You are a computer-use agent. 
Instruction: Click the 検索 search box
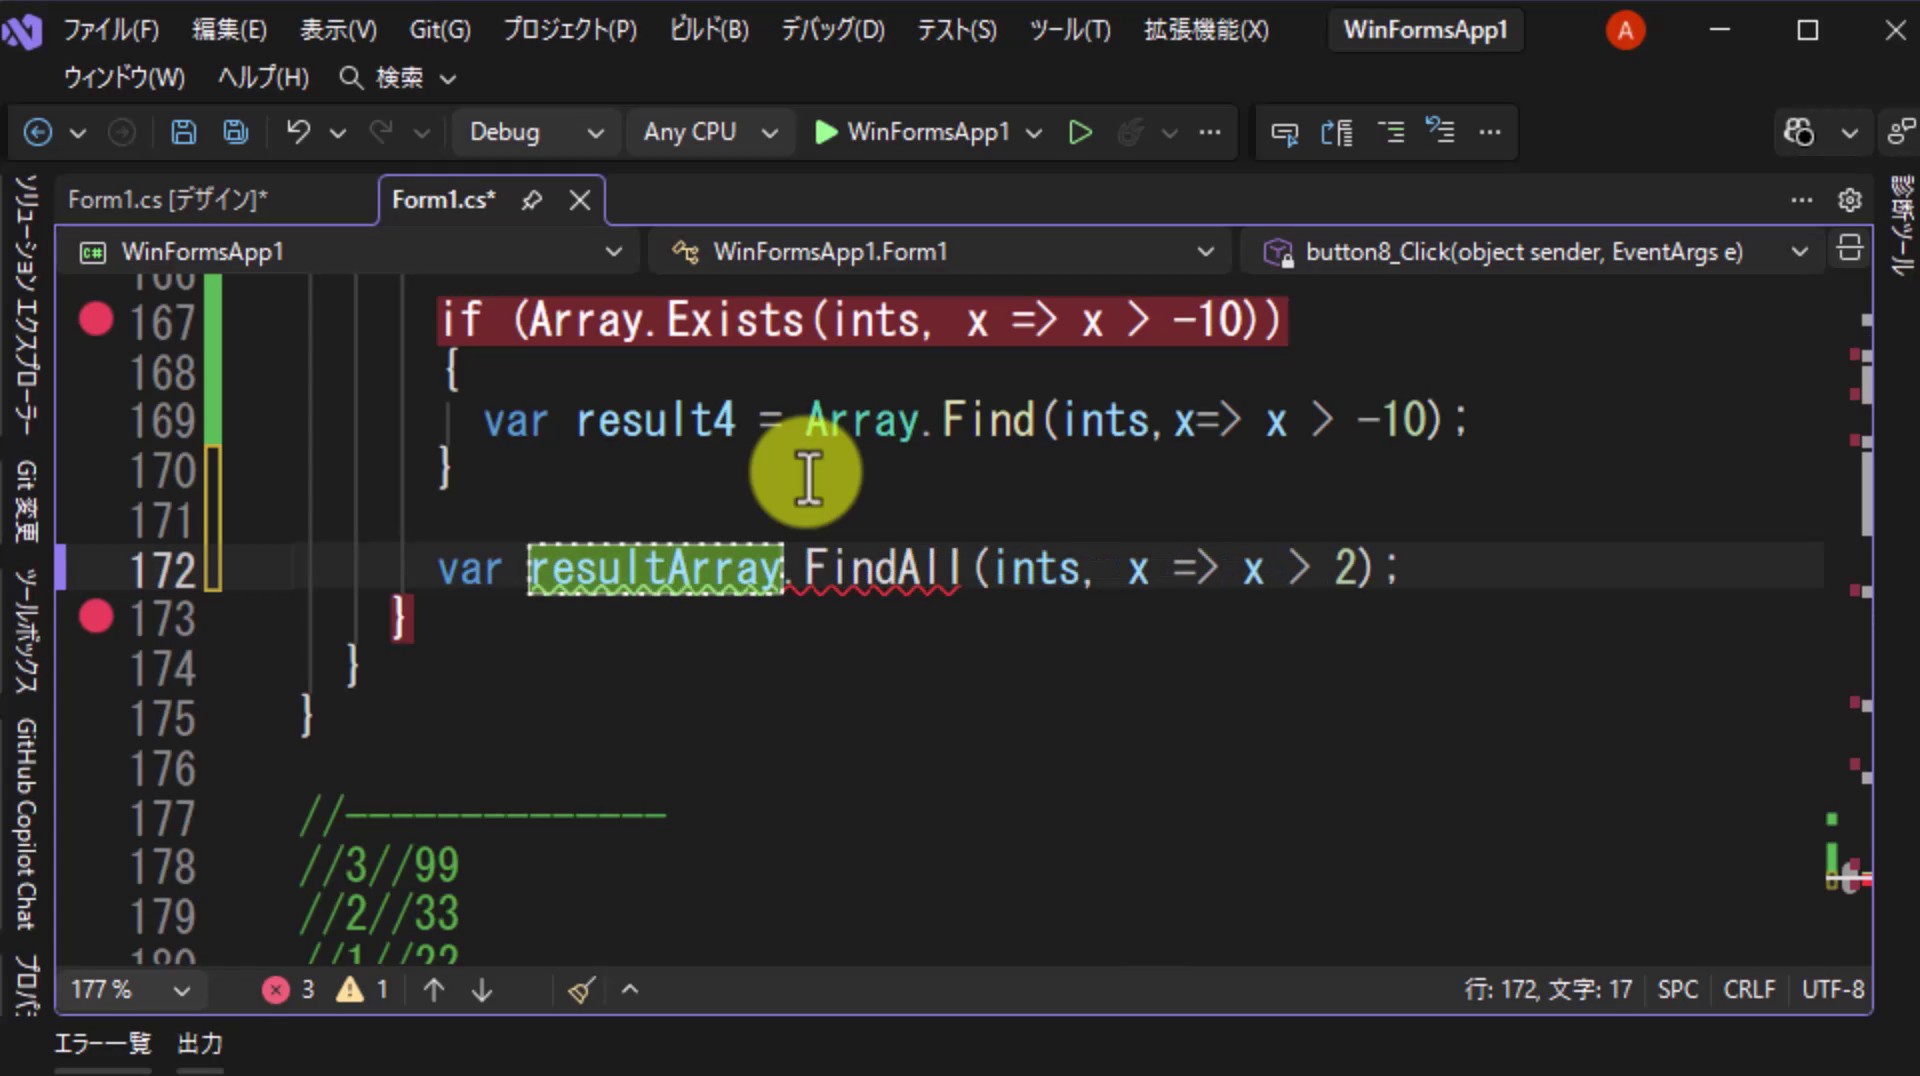[x=398, y=78]
